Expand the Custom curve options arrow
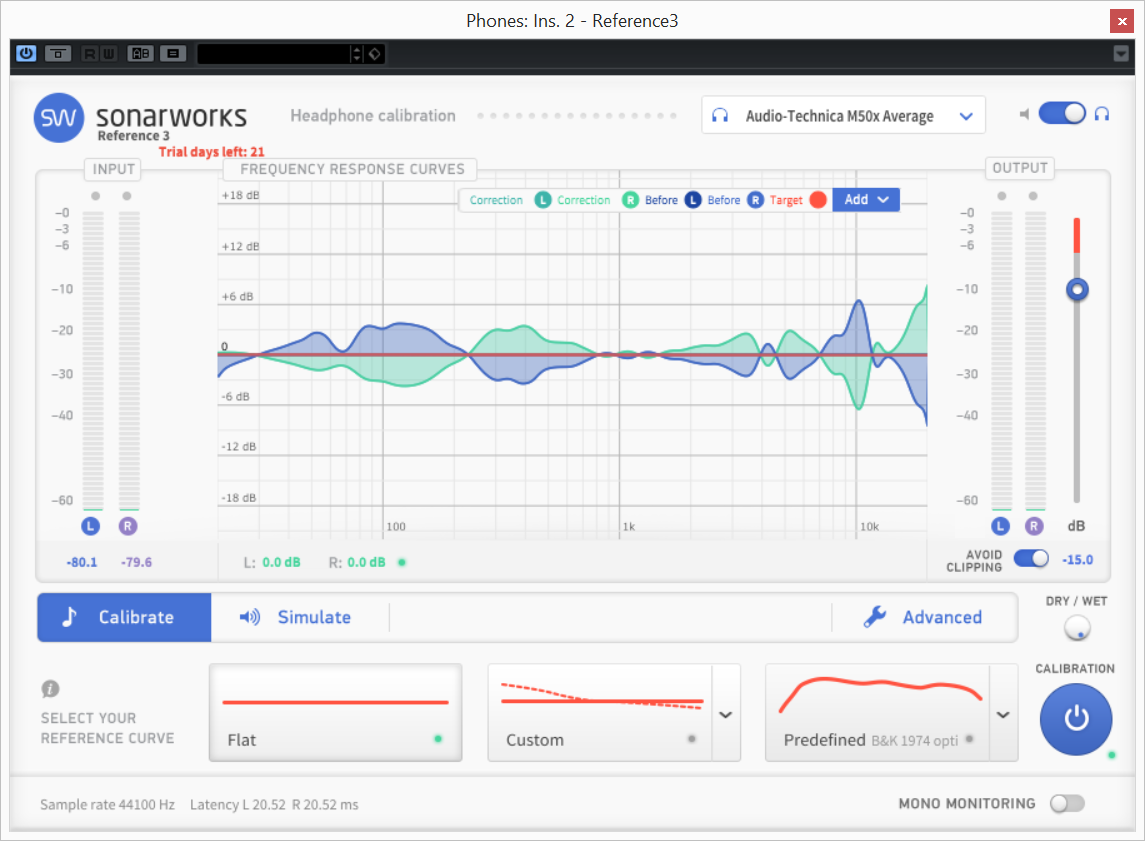This screenshot has height=841, width=1145. (726, 714)
